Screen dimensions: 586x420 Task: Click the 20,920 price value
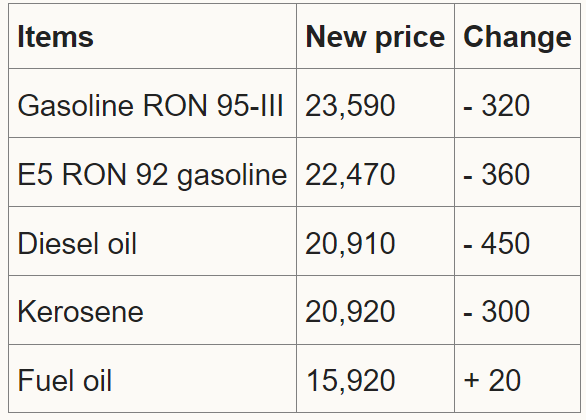point(350,313)
